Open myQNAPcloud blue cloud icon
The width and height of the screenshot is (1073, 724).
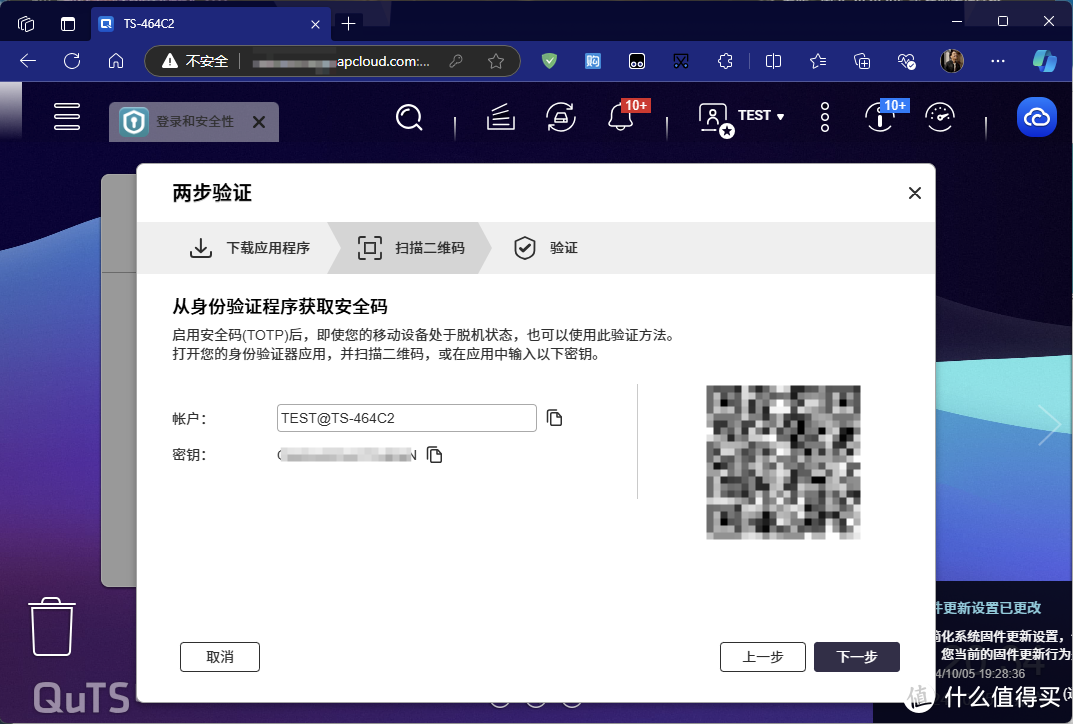click(x=1036, y=117)
